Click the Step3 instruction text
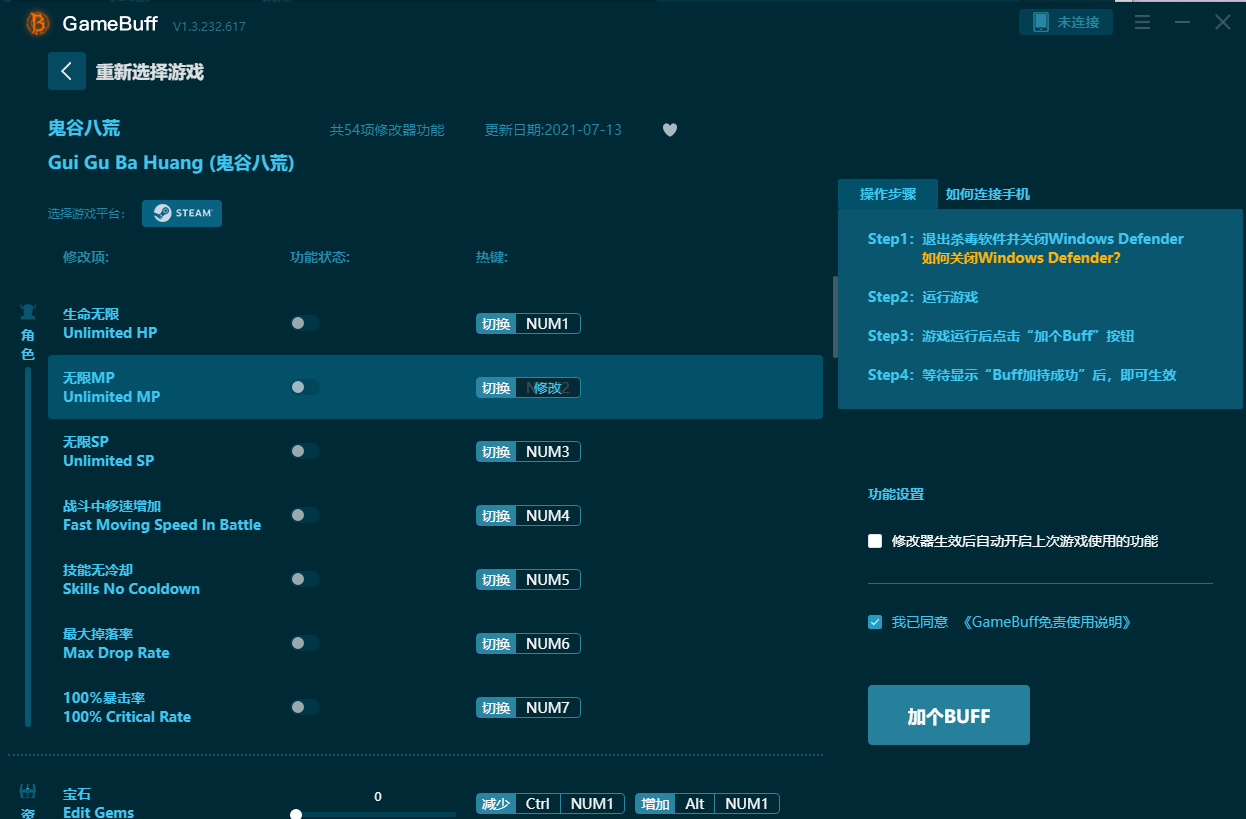Screen dimensions: 1246x819 pos(1001,336)
